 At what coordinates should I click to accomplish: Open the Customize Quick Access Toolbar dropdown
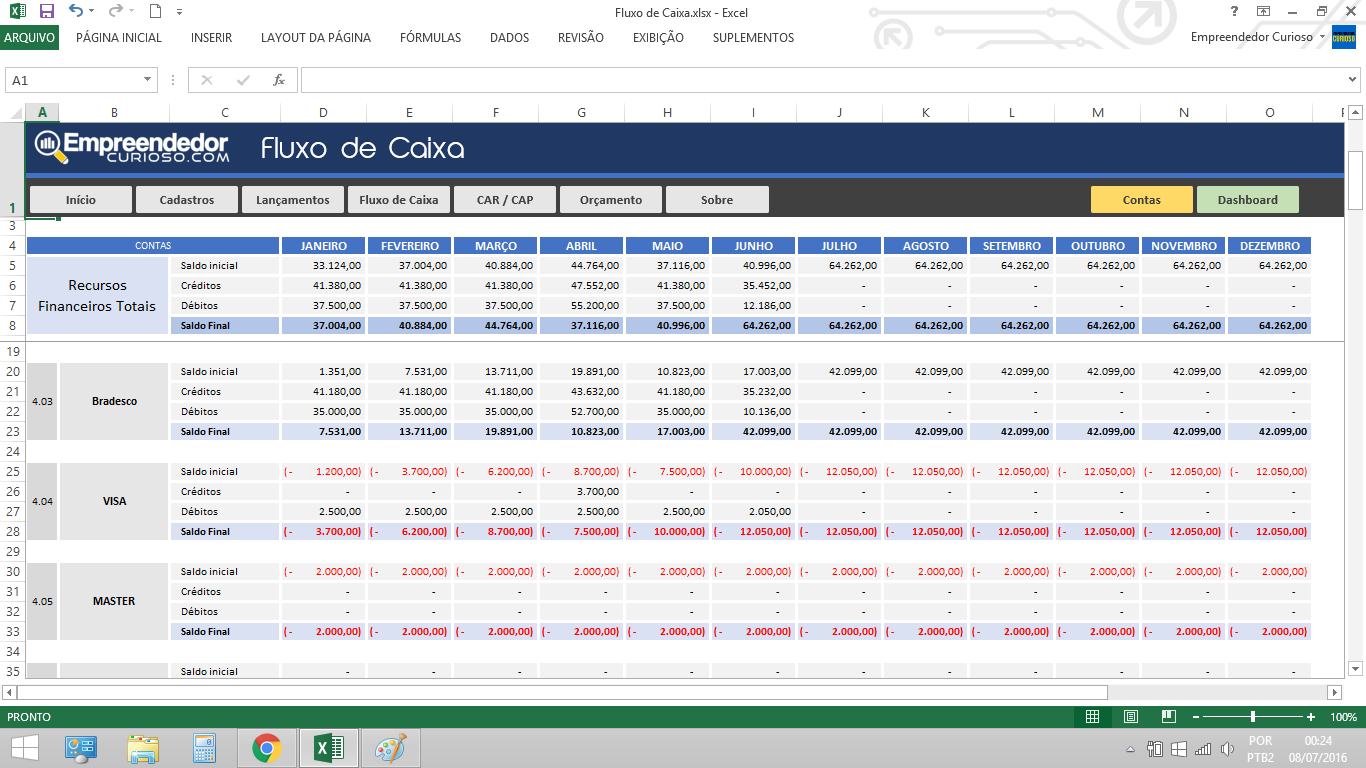[x=179, y=12]
